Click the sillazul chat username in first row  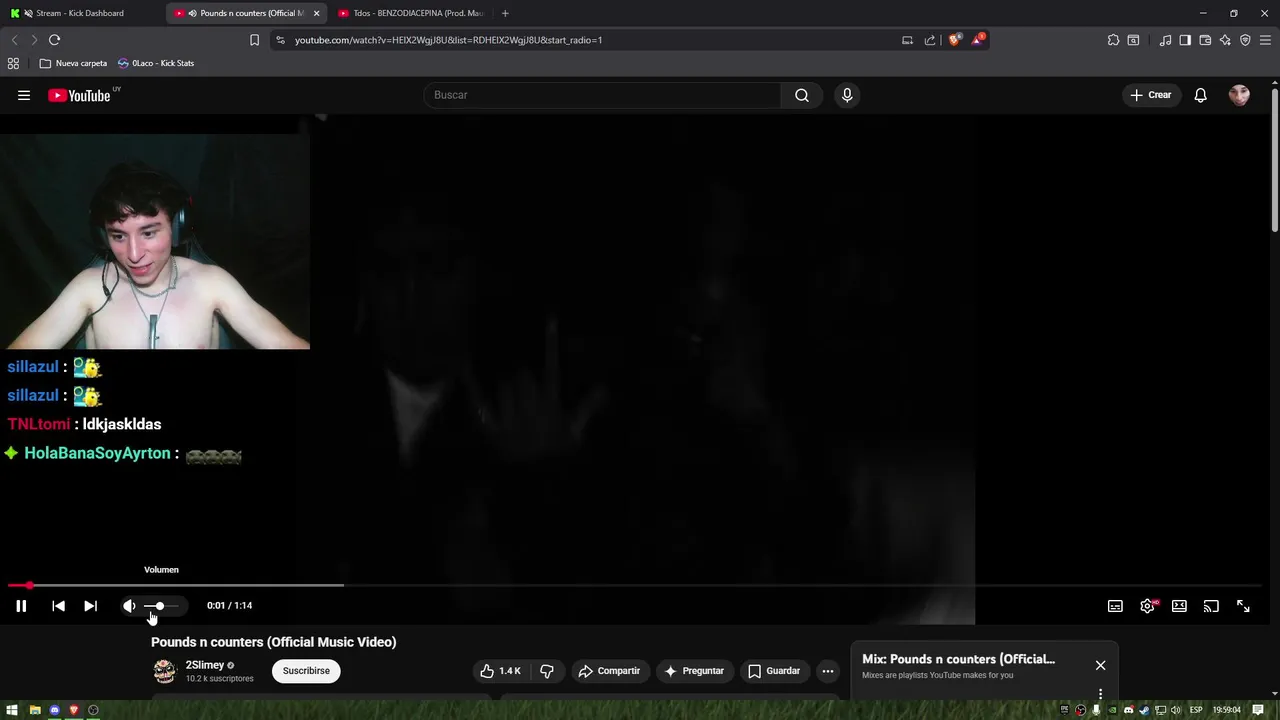(x=33, y=367)
